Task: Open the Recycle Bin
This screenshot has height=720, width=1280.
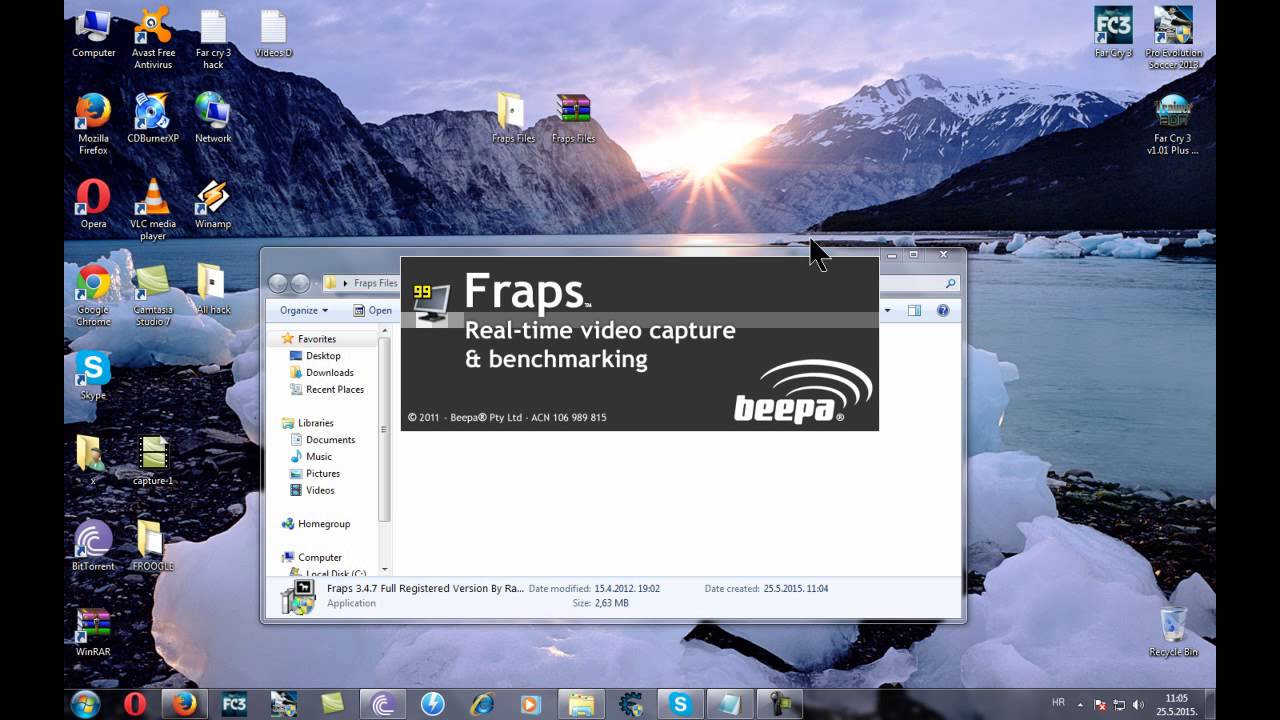Action: click(x=1173, y=632)
